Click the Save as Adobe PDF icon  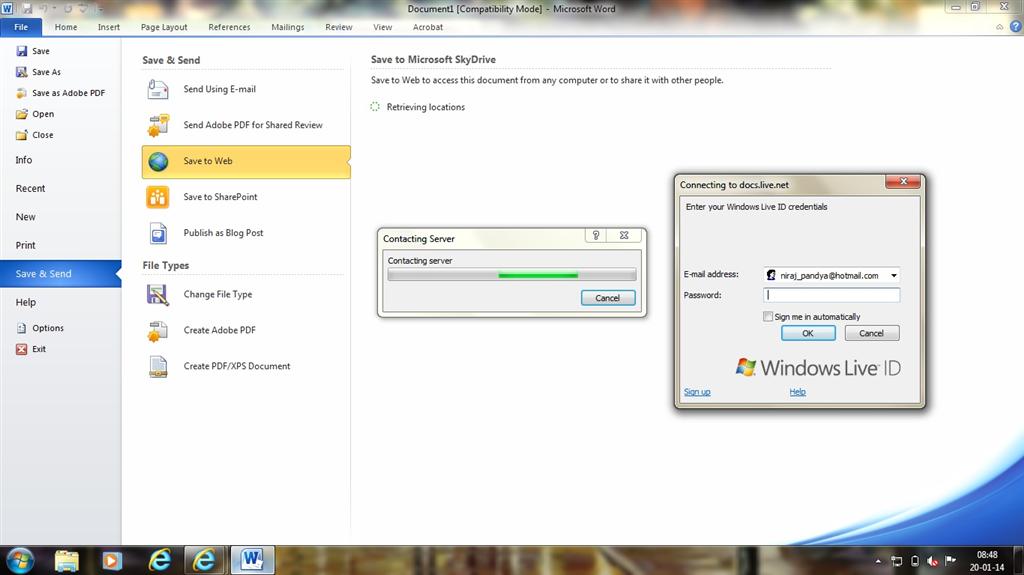click(x=22, y=93)
